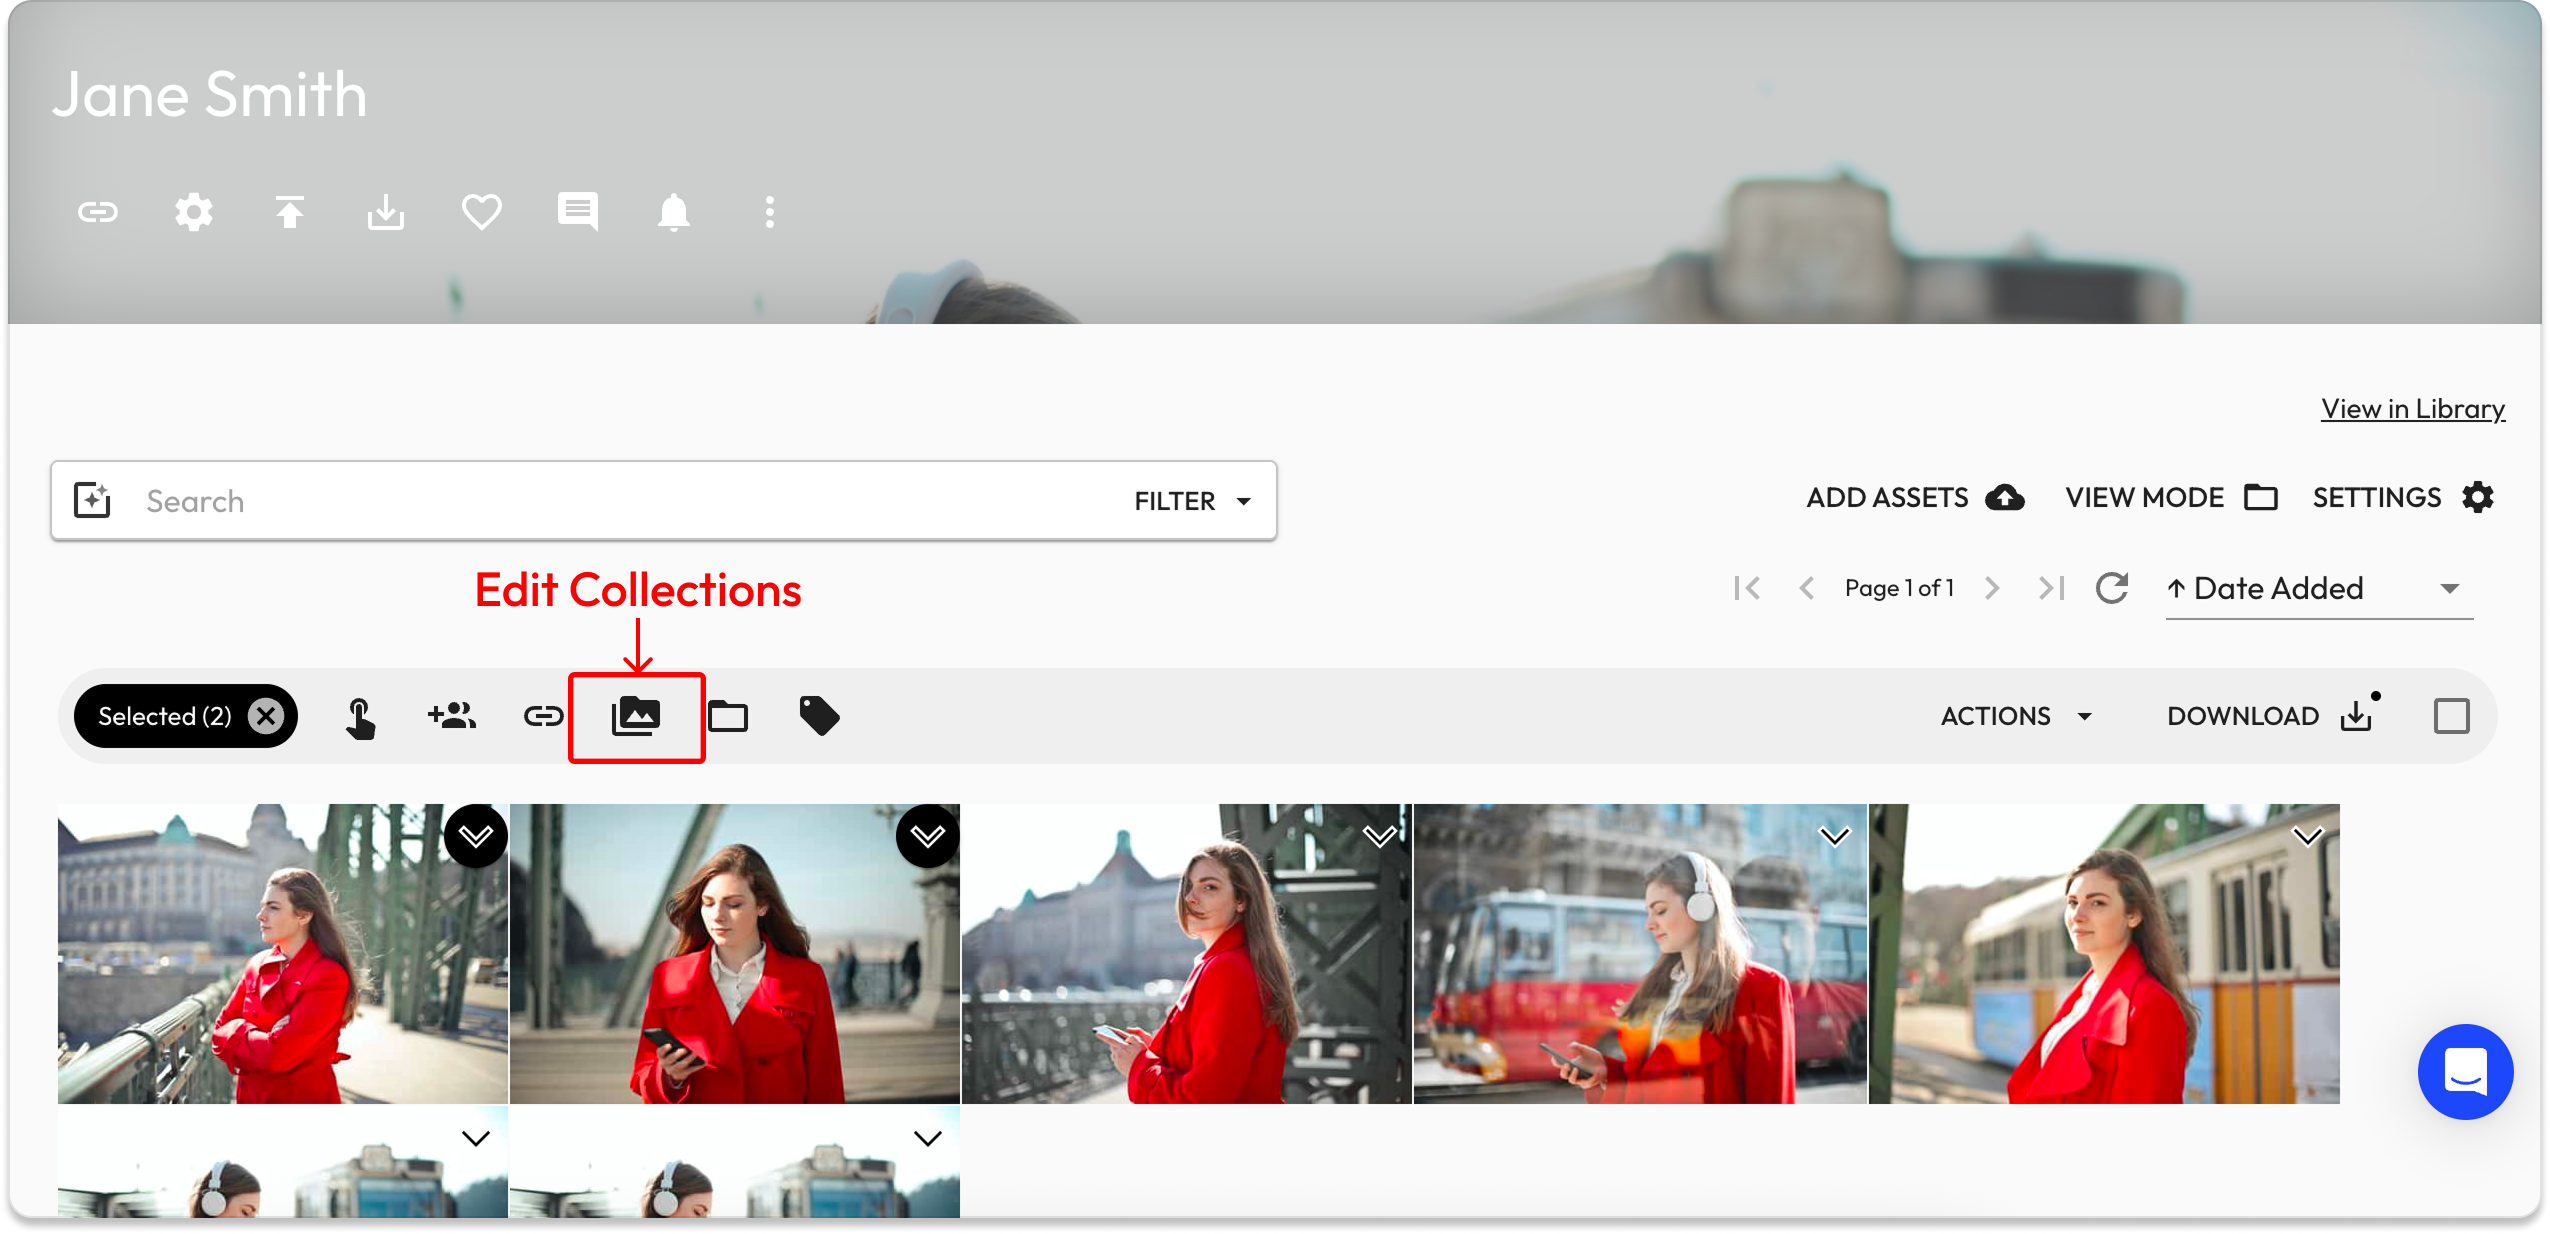Open the blue chat support bubble

(x=2465, y=1071)
